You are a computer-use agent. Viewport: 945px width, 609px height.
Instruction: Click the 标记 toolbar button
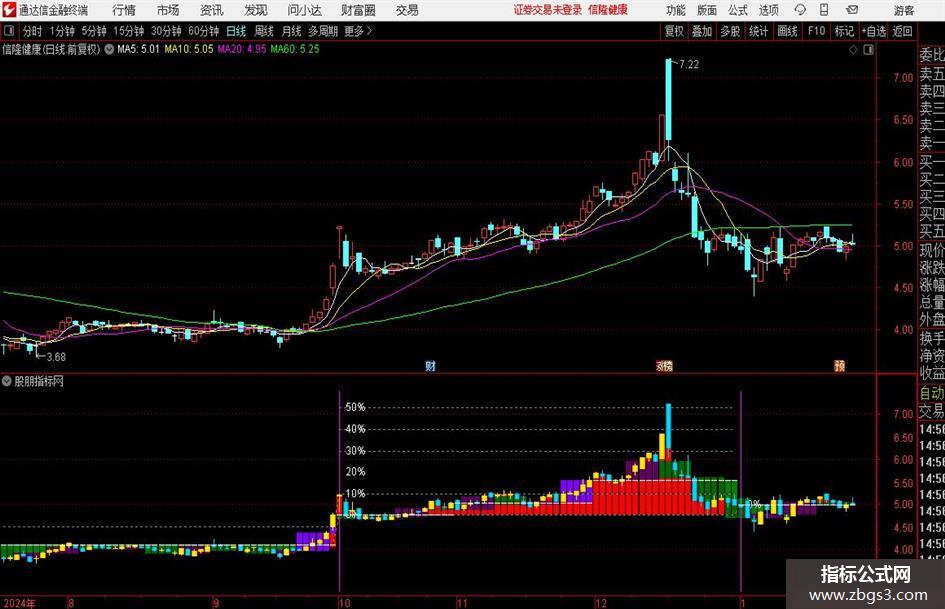(844, 31)
